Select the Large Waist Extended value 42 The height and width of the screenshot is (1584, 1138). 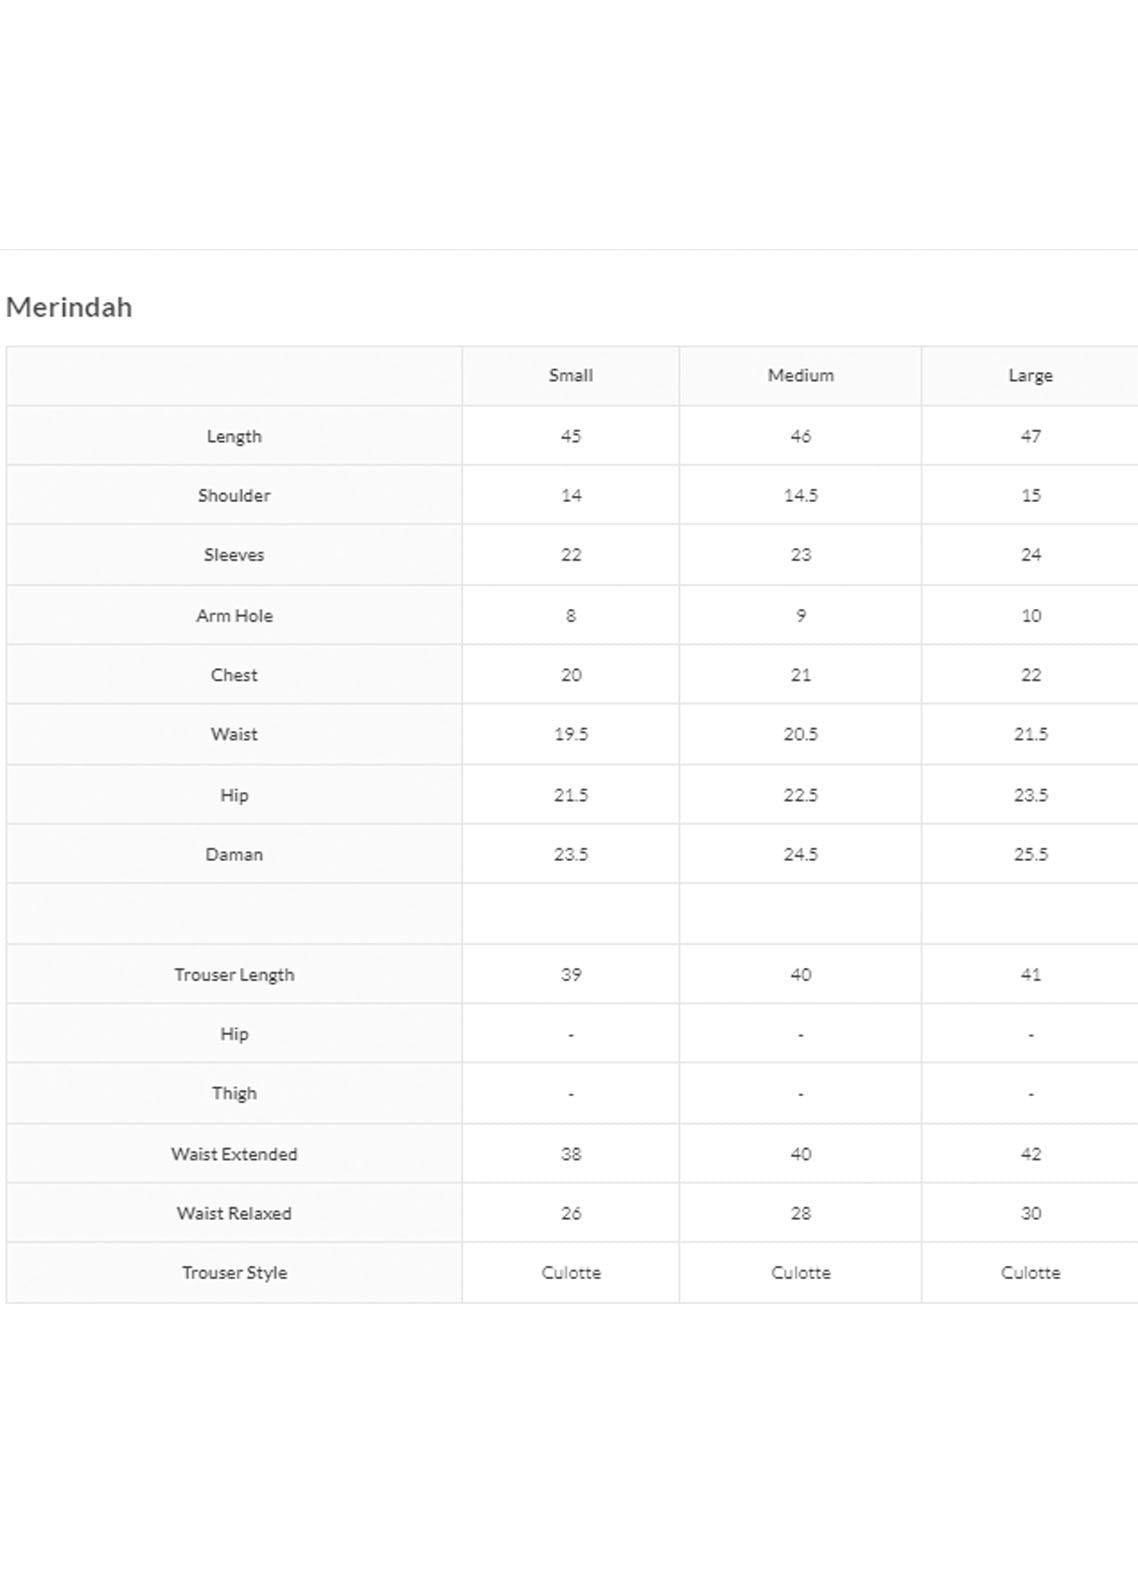point(1030,1154)
